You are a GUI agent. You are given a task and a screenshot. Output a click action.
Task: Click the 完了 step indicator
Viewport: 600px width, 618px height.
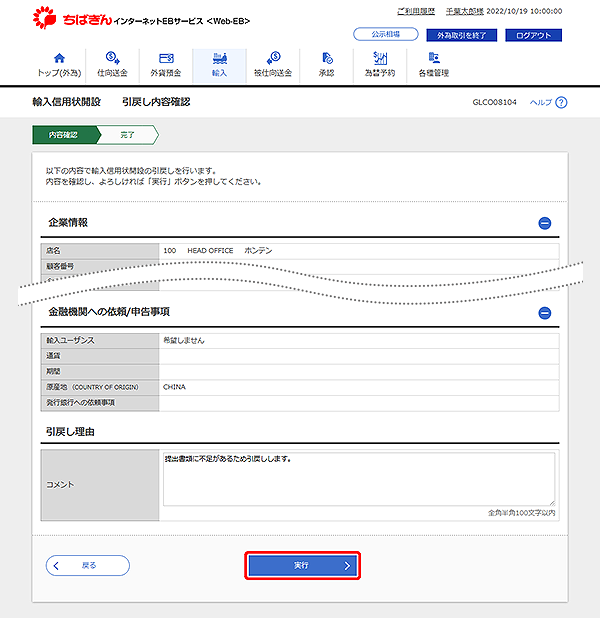coord(127,135)
